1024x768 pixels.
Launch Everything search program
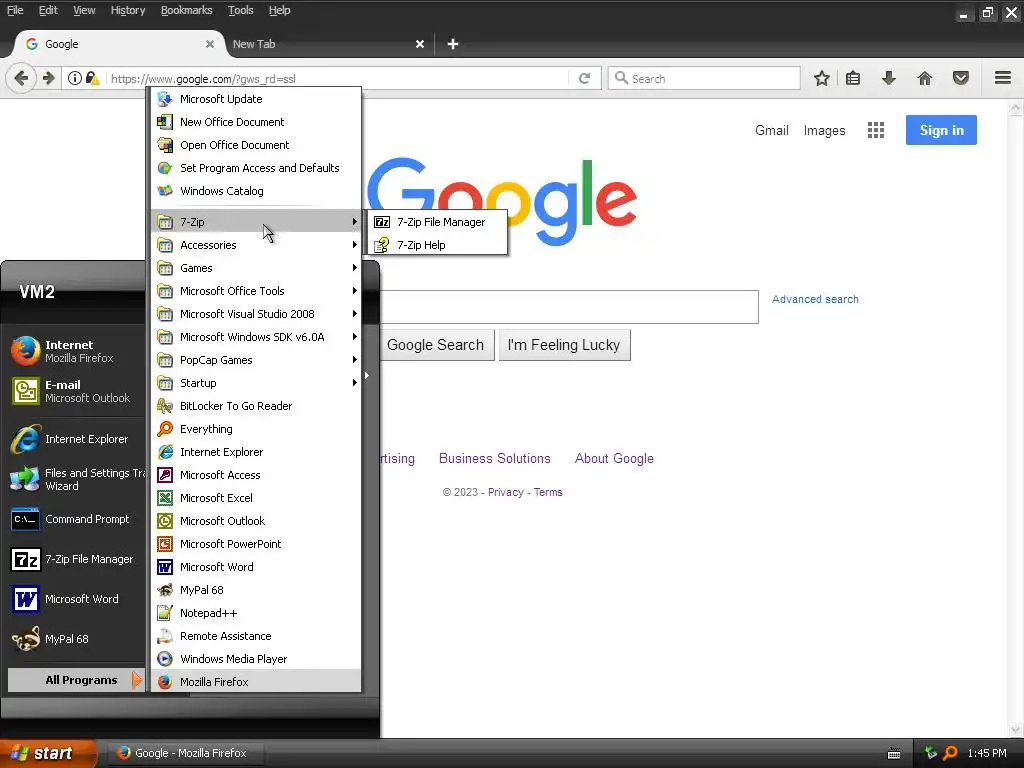click(x=256, y=429)
